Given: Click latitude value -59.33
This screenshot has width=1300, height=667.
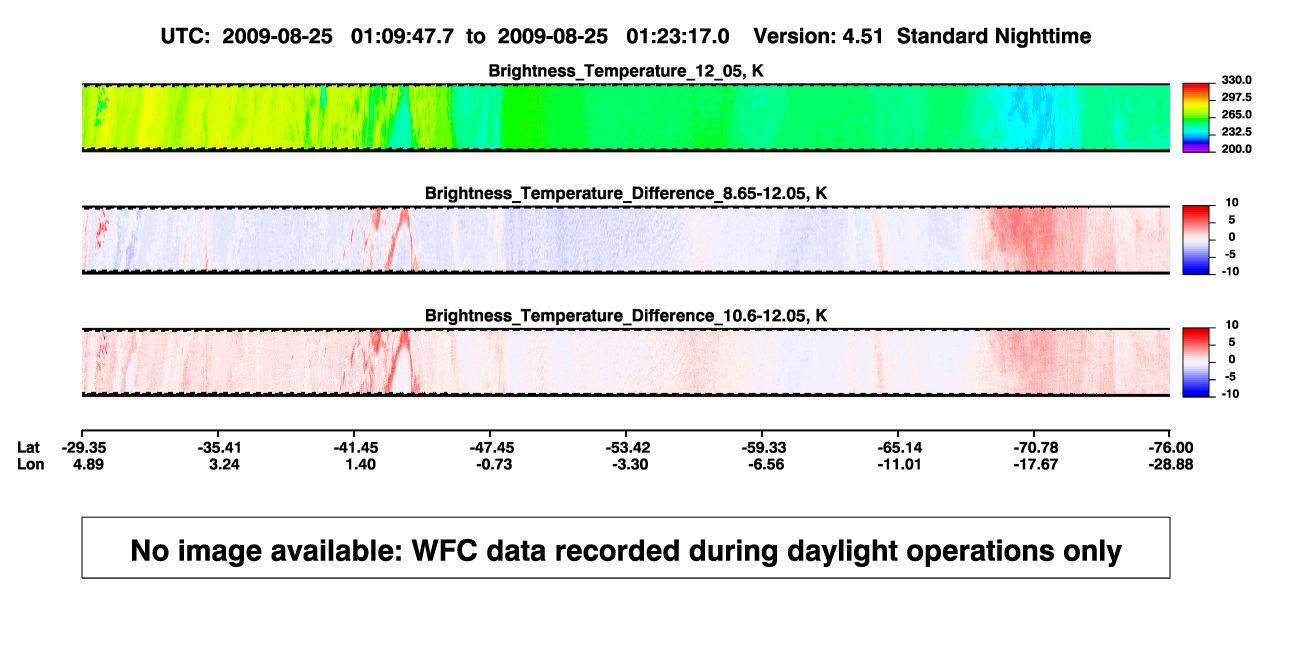Looking at the screenshot, I should (763, 447).
